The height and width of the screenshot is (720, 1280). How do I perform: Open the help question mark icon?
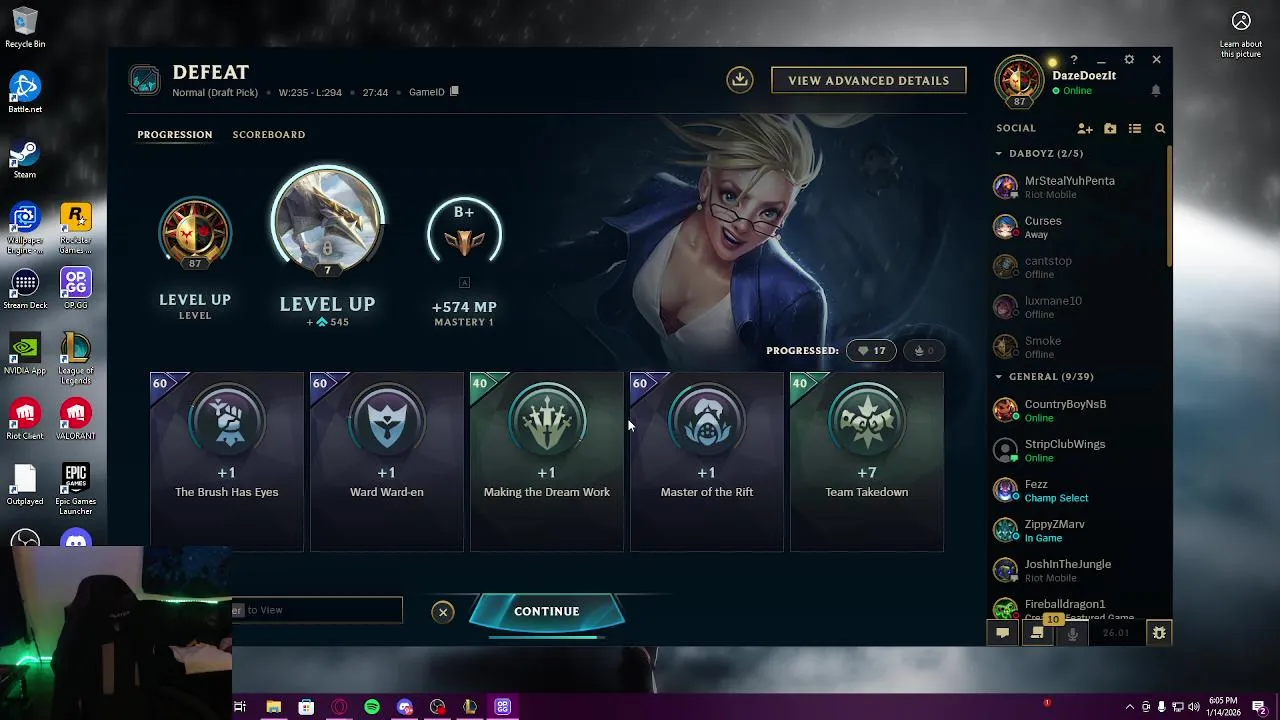pyautogui.click(x=1074, y=60)
